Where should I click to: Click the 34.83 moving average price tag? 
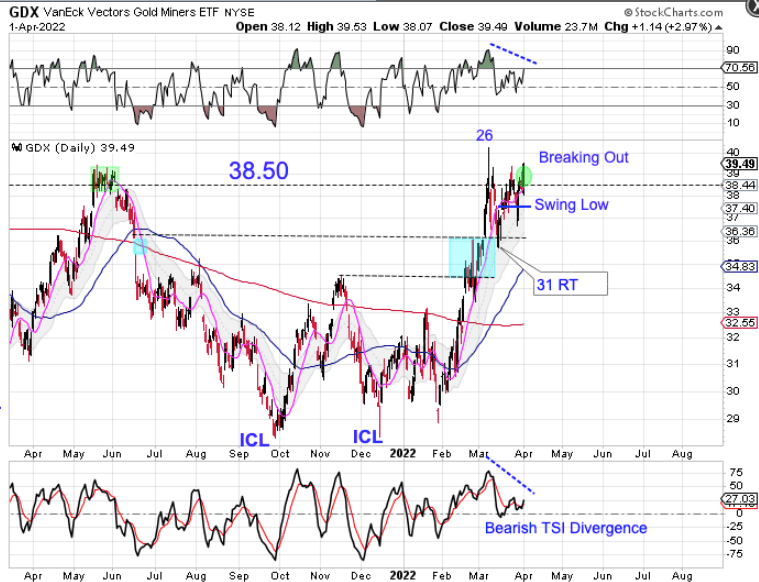(x=737, y=266)
